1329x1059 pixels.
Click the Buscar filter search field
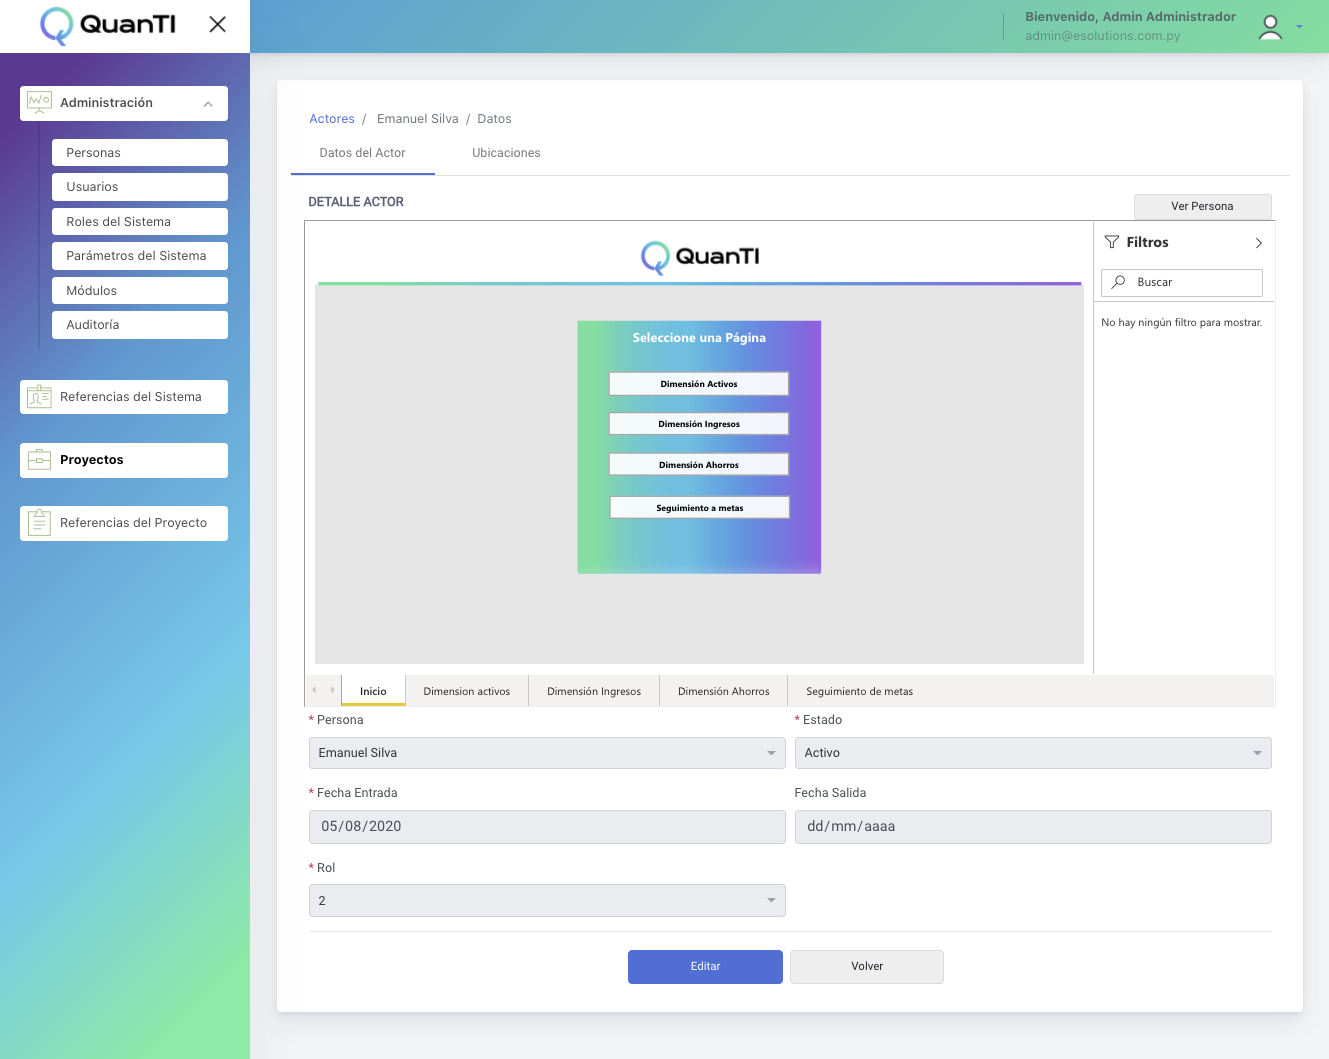tap(1182, 282)
